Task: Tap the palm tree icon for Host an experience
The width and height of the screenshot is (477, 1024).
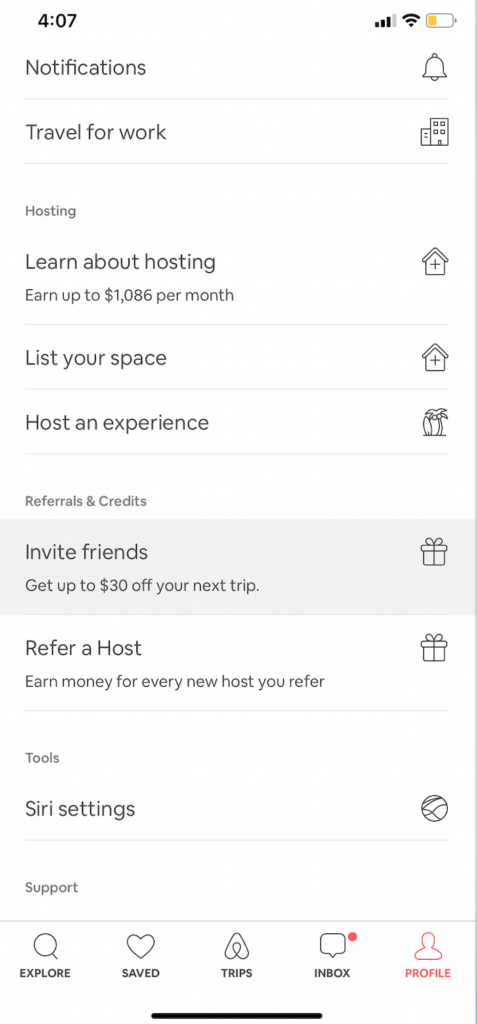Action: tap(435, 422)
